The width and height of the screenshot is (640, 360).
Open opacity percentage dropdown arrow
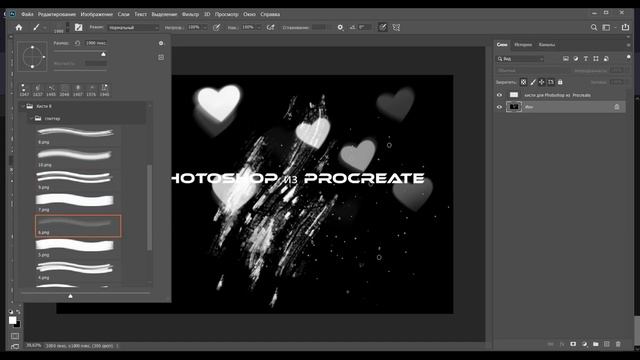[205, 28]
